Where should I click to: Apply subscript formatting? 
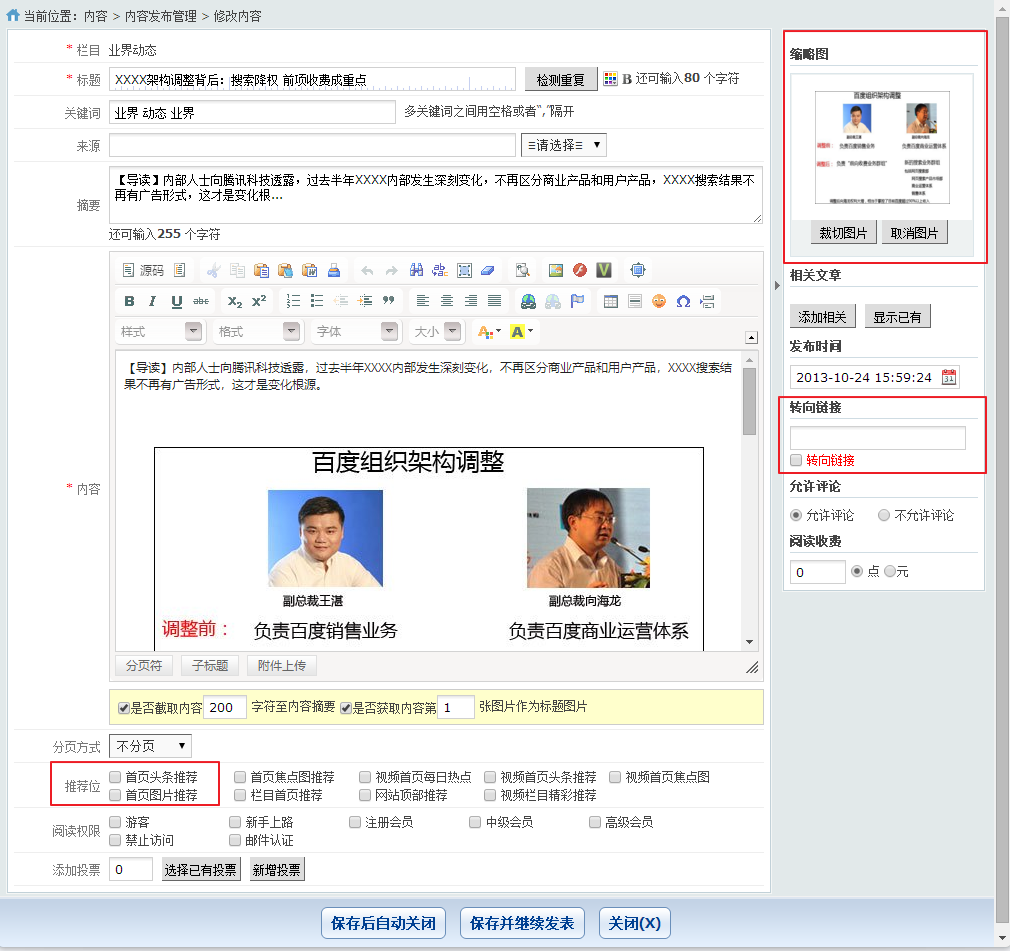(234, 301)
